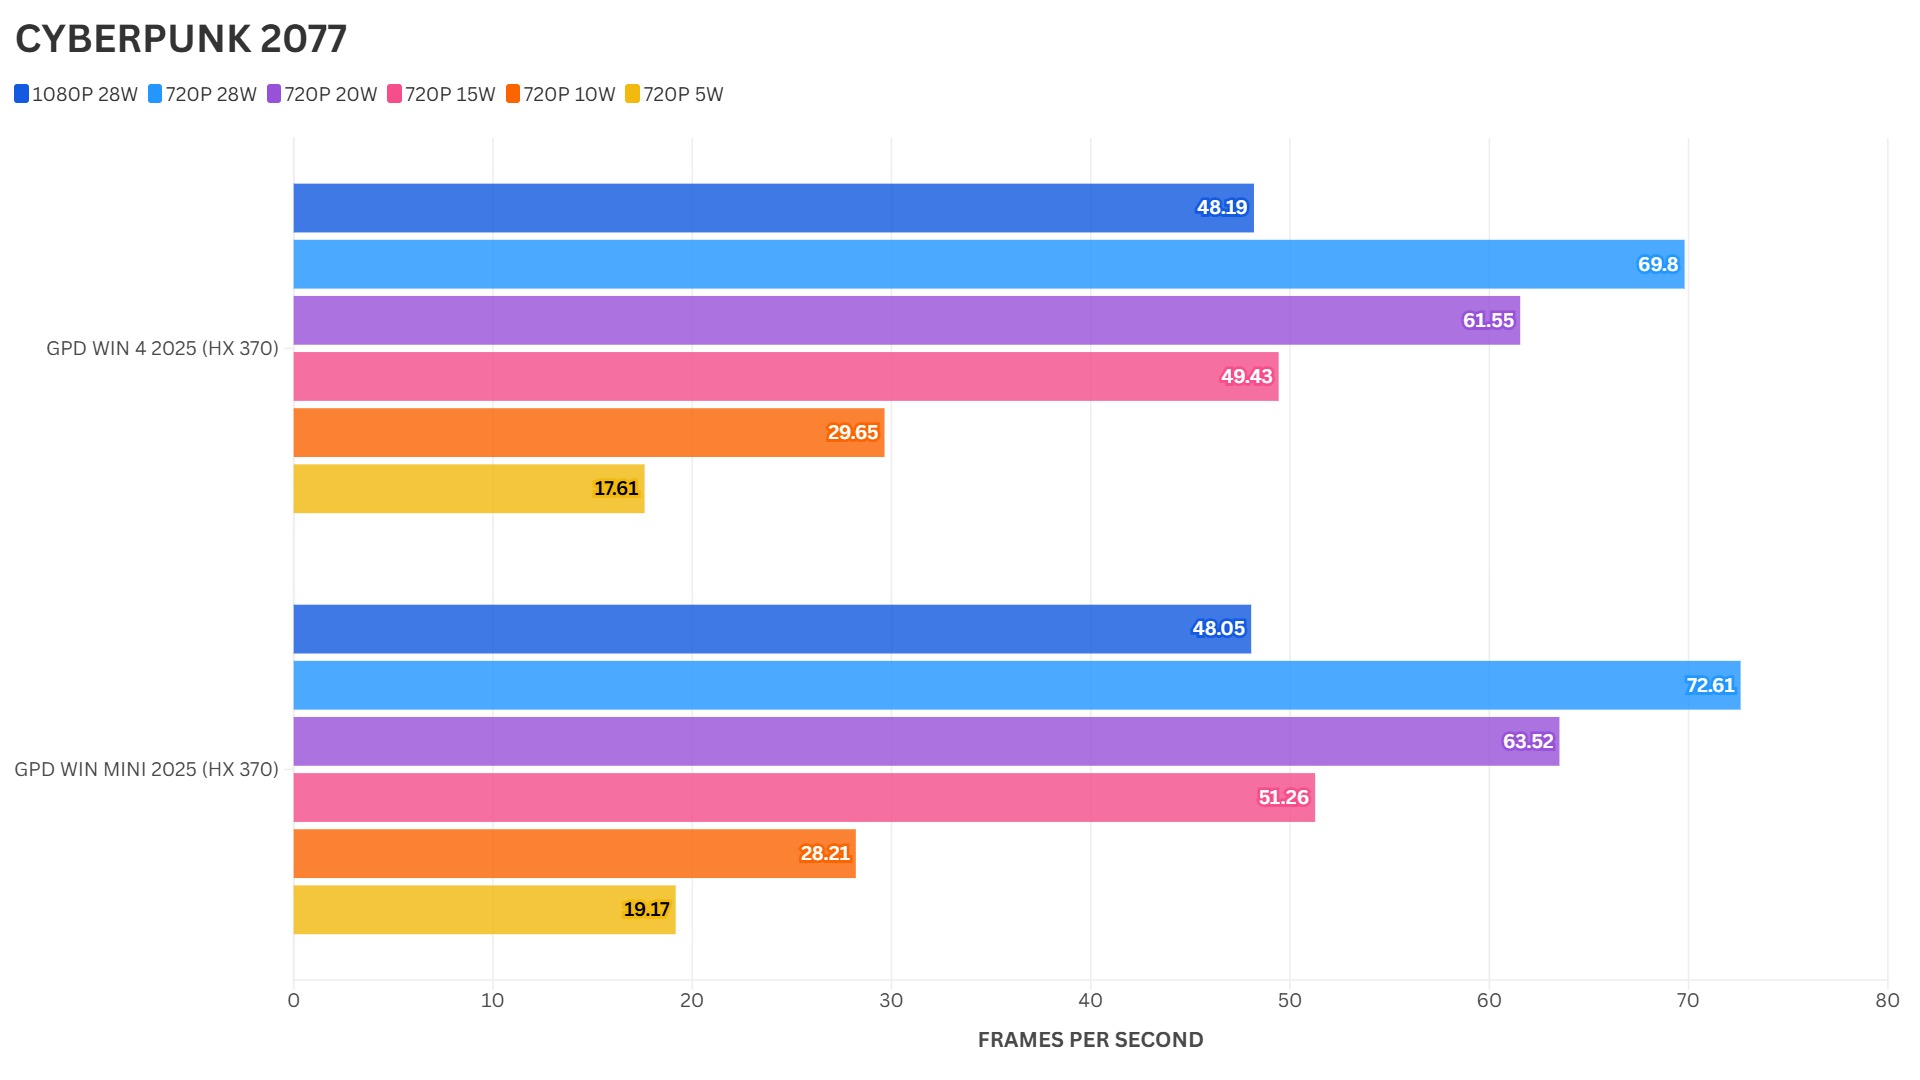Click the CYBERPUNK 2077 chart title
Screen dimensions: 1920x1080
181,39
